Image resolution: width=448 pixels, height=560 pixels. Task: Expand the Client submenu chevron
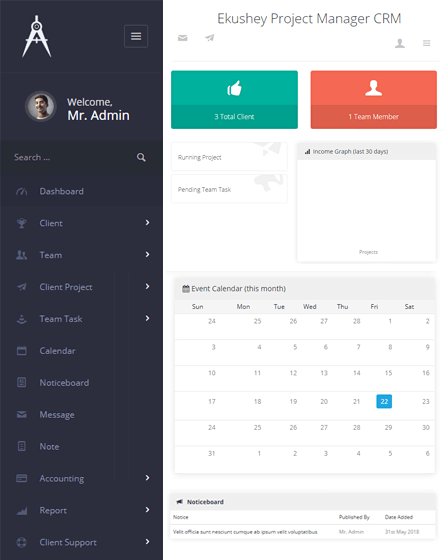point(147,223)
